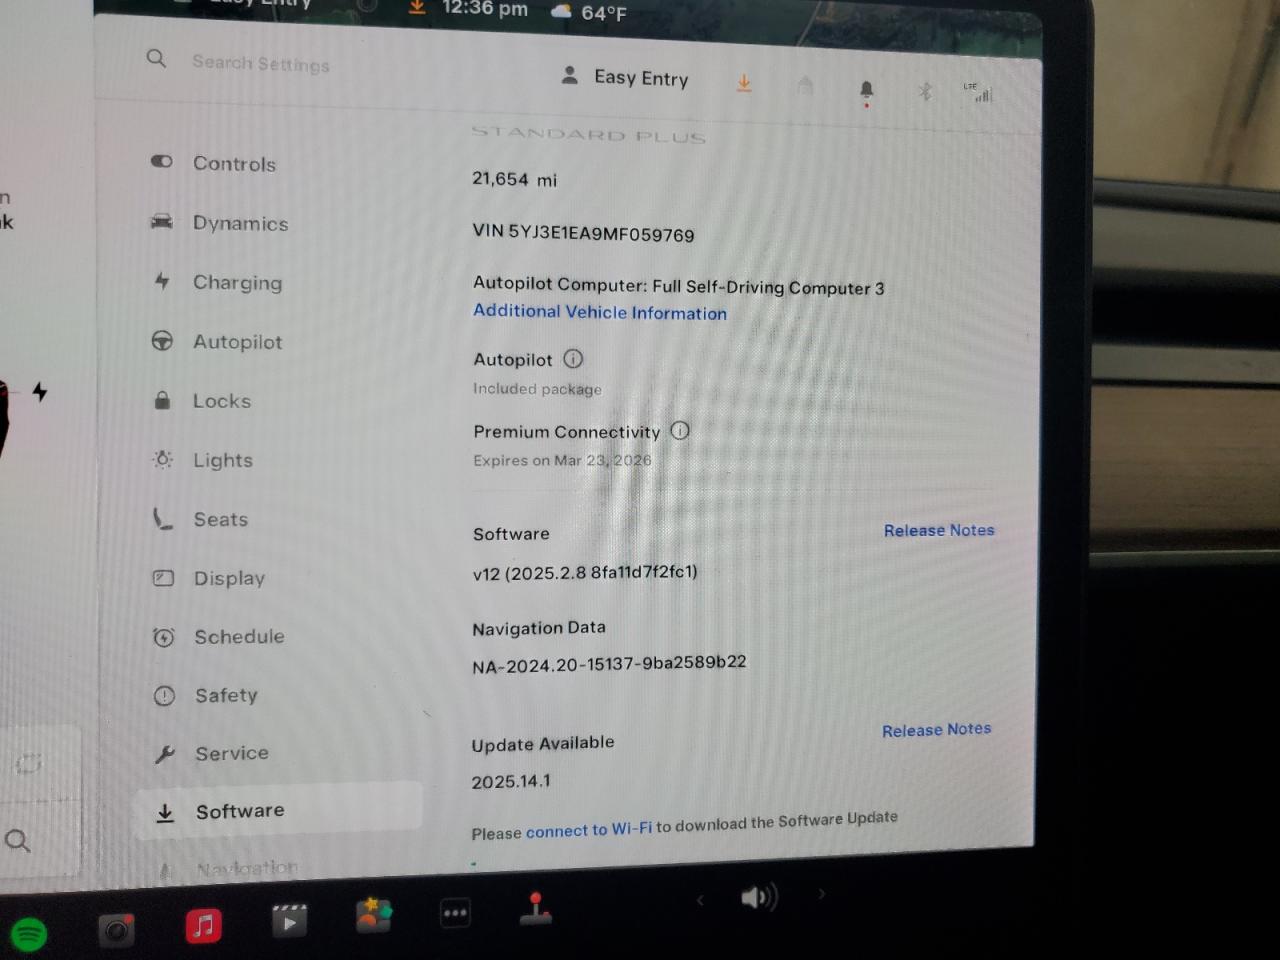Screen dimensions: 1280x960
Task: Open the Toybox app icon
Action: tap(373, 915)
